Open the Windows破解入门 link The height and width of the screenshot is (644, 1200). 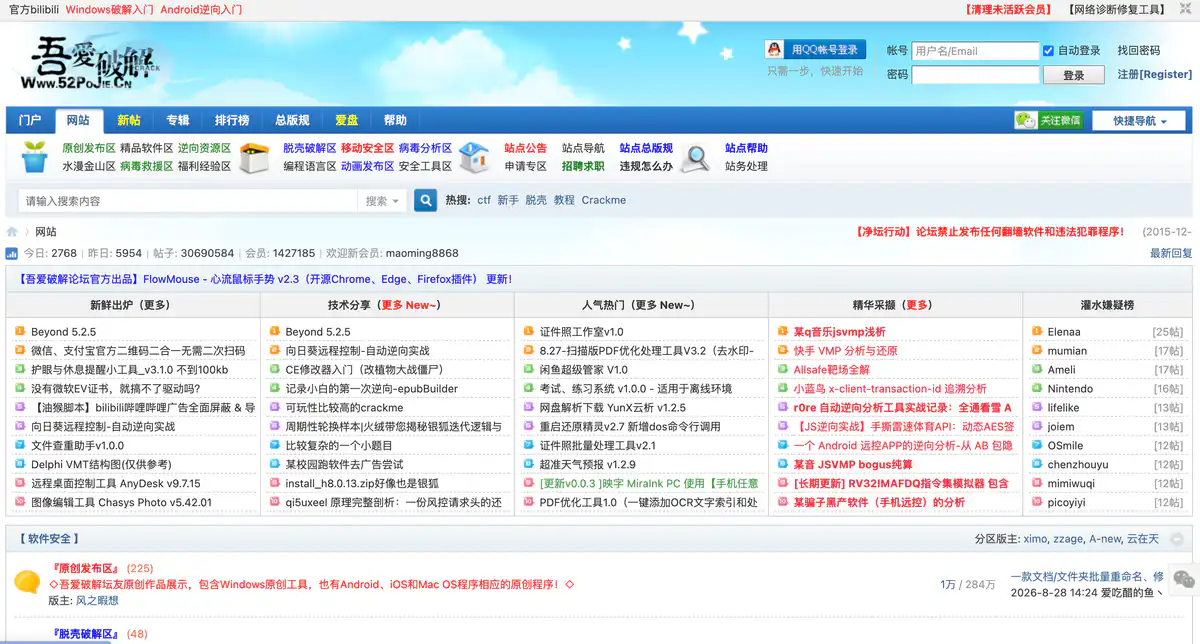coord(109,10)
